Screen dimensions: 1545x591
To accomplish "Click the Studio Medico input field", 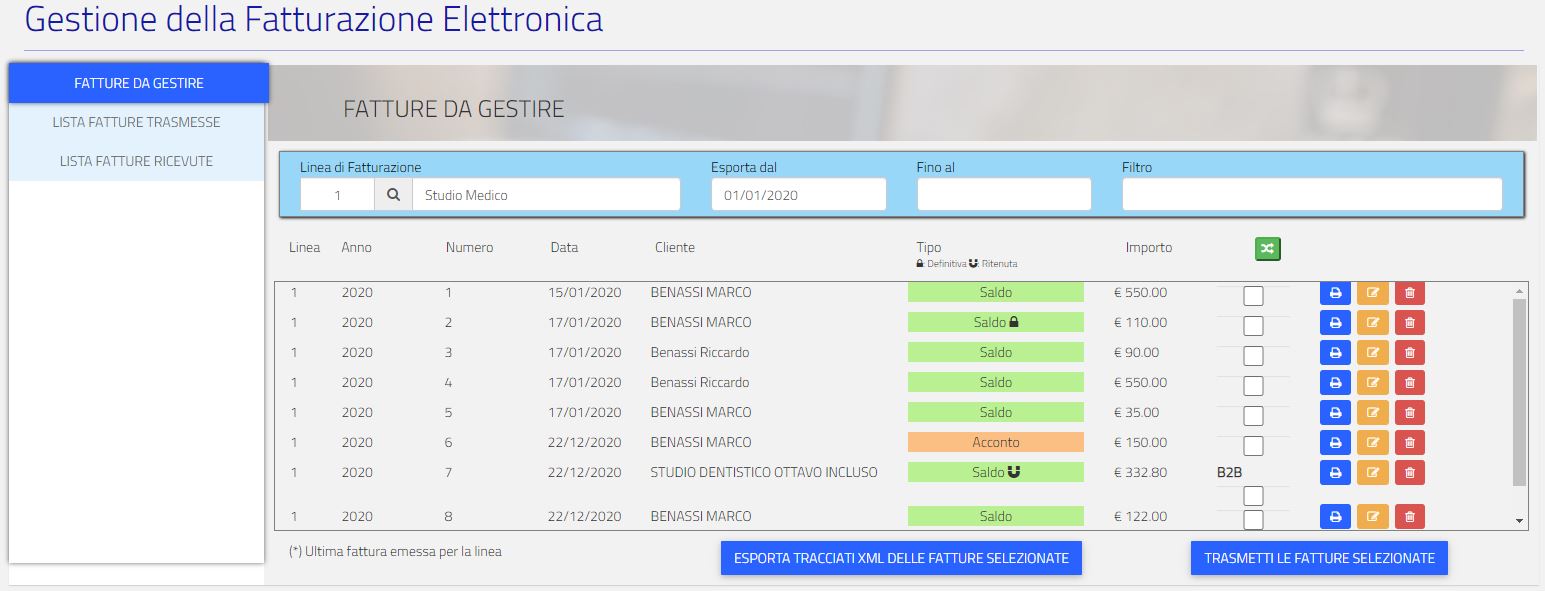I will (546, 193).
